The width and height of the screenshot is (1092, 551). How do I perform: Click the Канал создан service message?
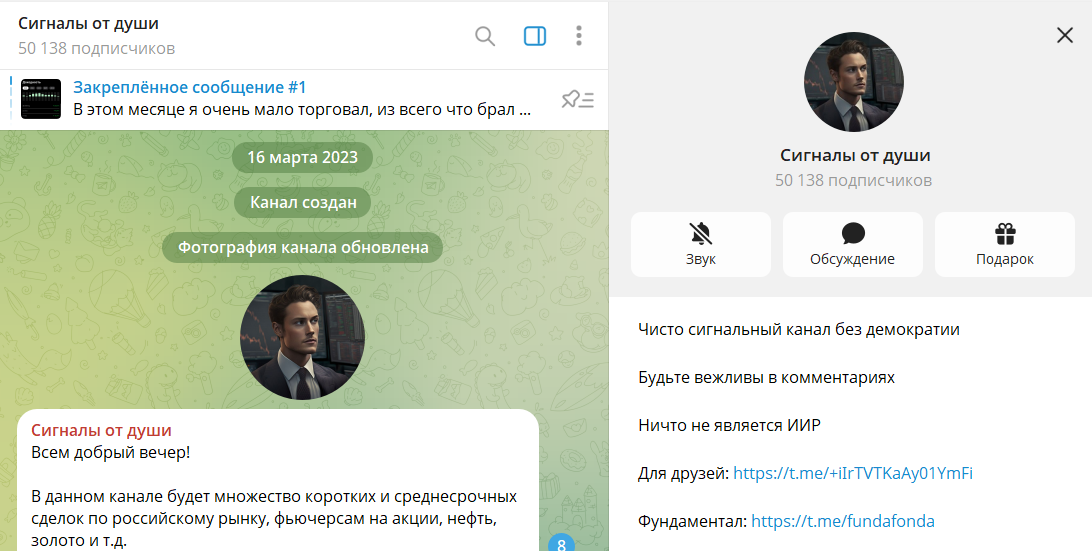point(302,203)
